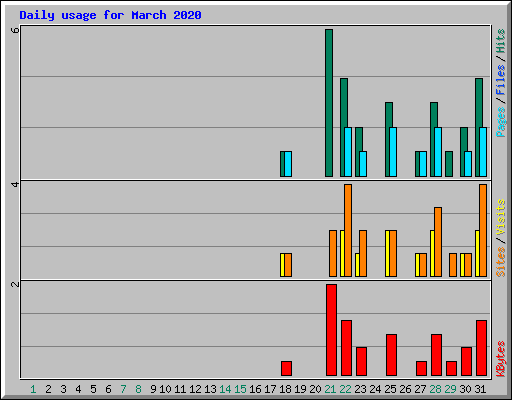Click day label '17' on the x-axis

coord(270,389)
